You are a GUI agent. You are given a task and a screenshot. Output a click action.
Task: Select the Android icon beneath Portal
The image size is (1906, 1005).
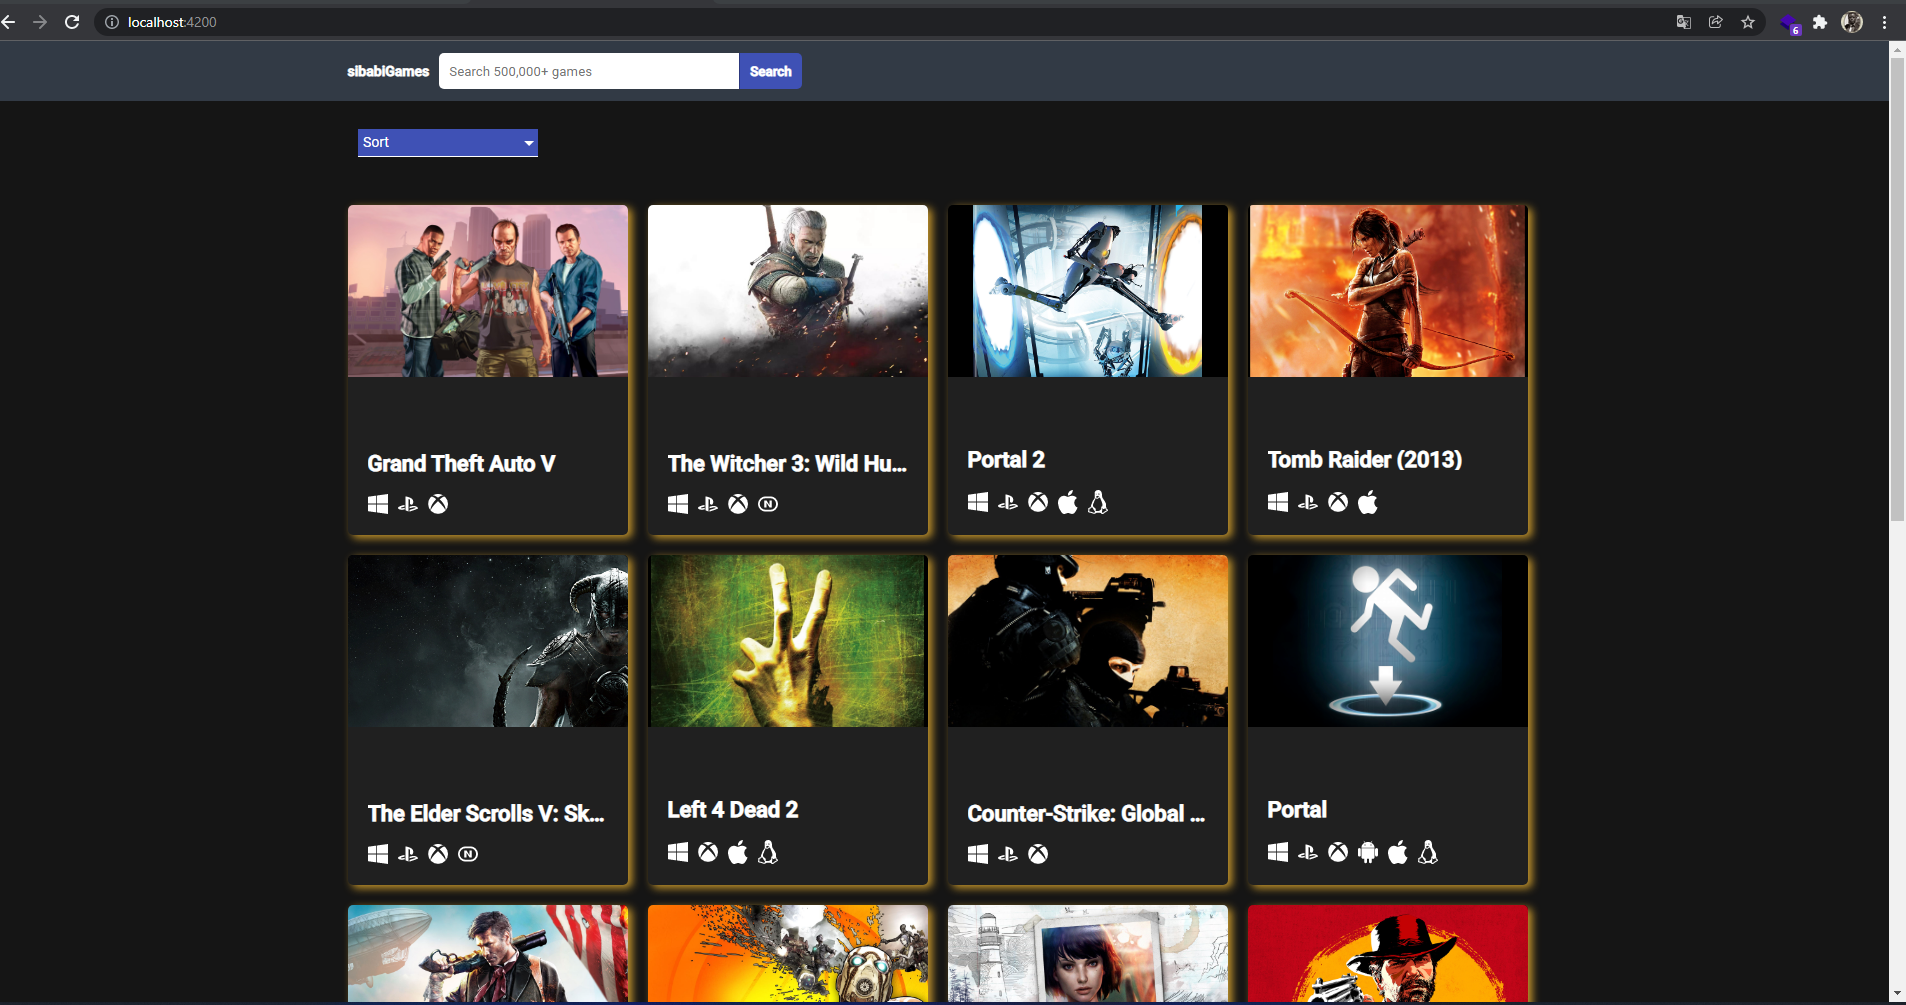coord(1367,852)
